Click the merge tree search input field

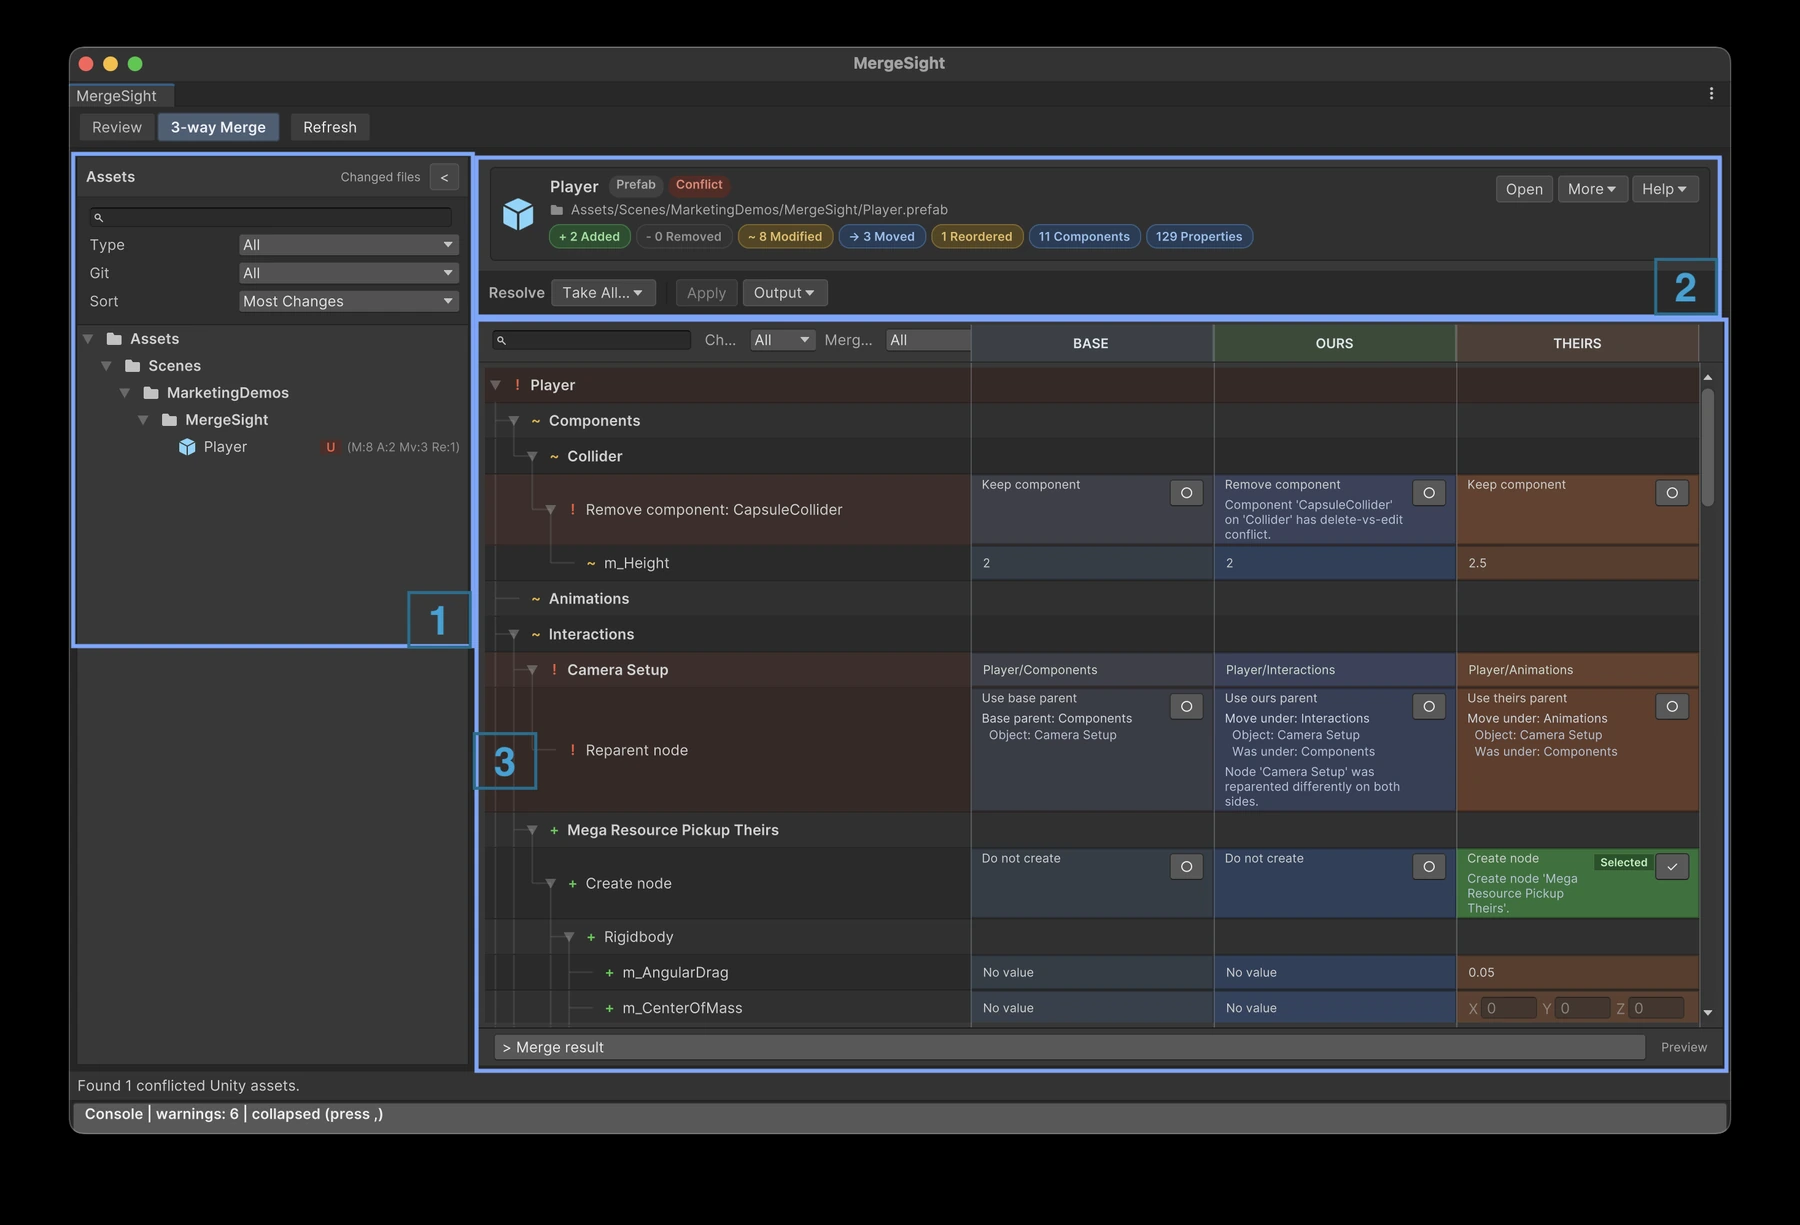pos(591,341)
